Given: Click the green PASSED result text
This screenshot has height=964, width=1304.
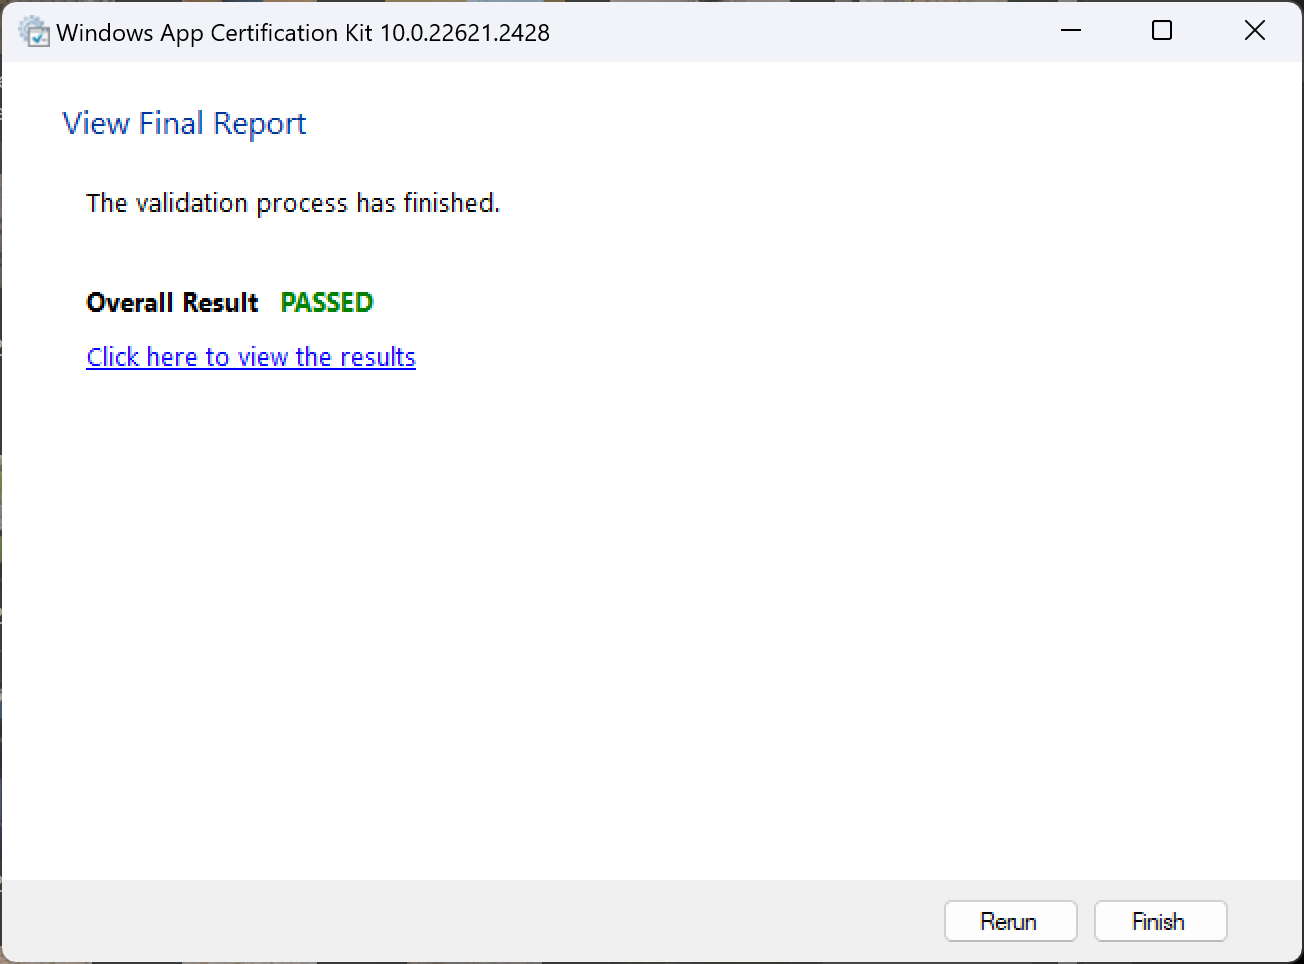Looking at the screenshot, I should coord(327,302).
